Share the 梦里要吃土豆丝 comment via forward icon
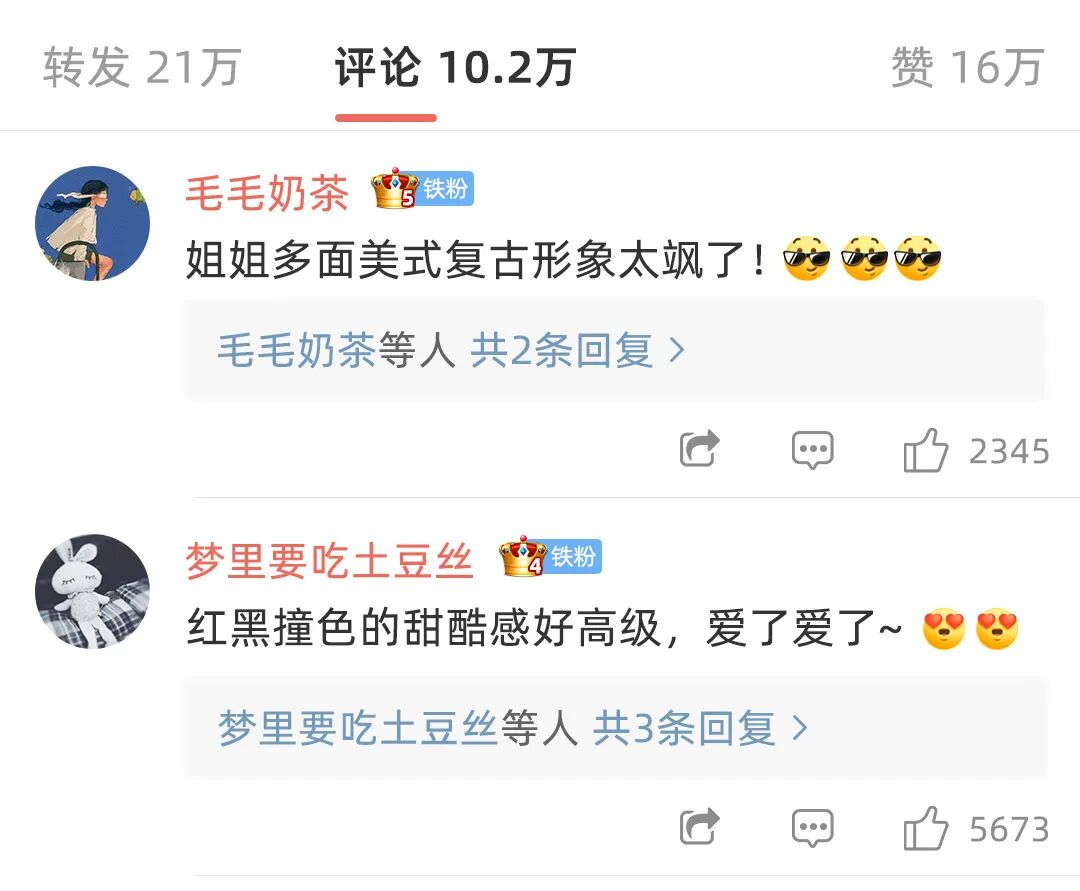Image resolution: width=1080 pixels, height=891 pixels. (699, 826)
